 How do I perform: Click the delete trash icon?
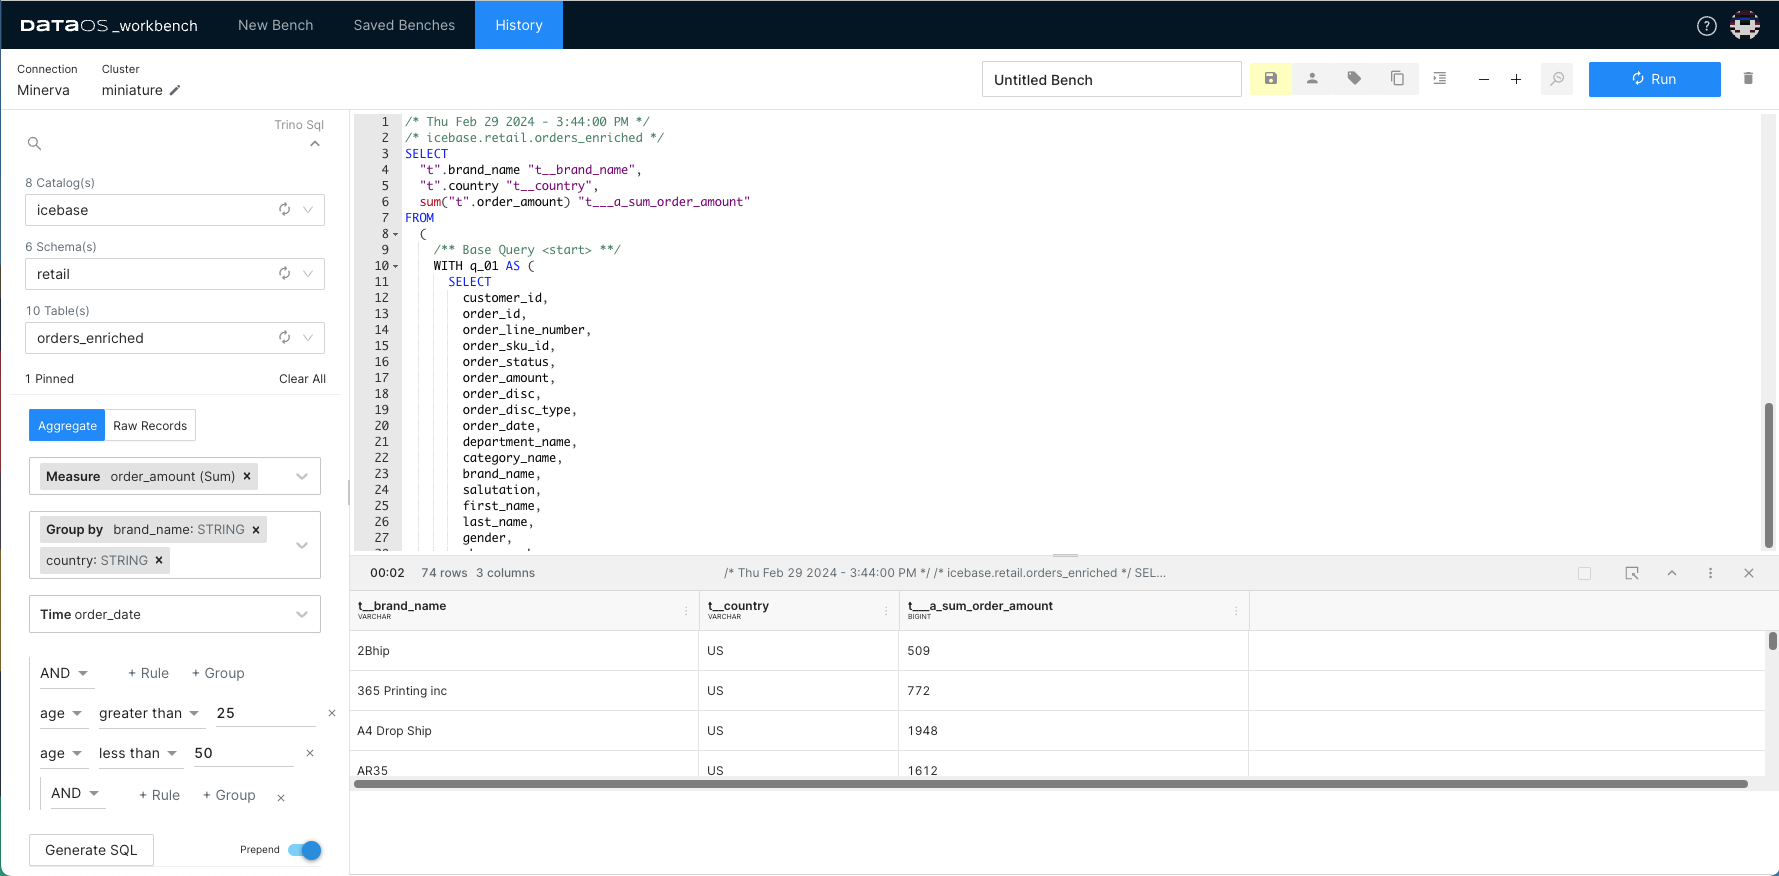point(1748,78)
